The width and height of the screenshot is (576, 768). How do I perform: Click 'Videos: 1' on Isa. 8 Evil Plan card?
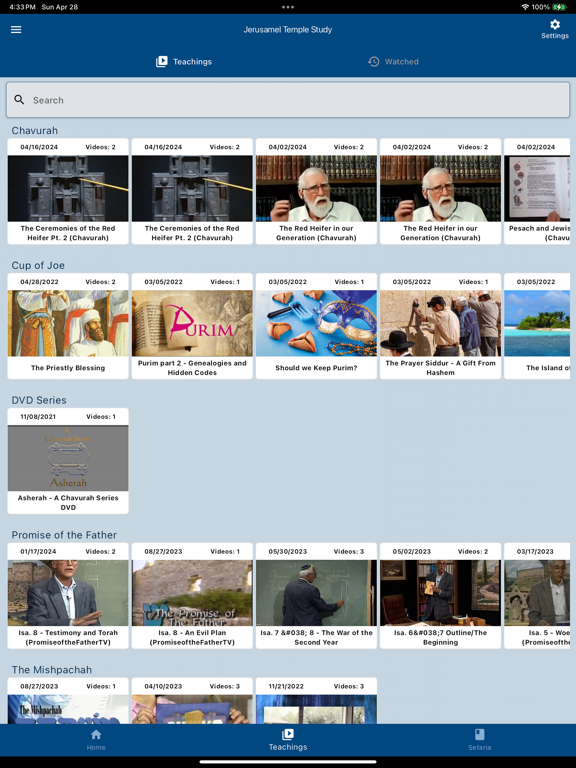pyautogui.click(x=225, y=552)
